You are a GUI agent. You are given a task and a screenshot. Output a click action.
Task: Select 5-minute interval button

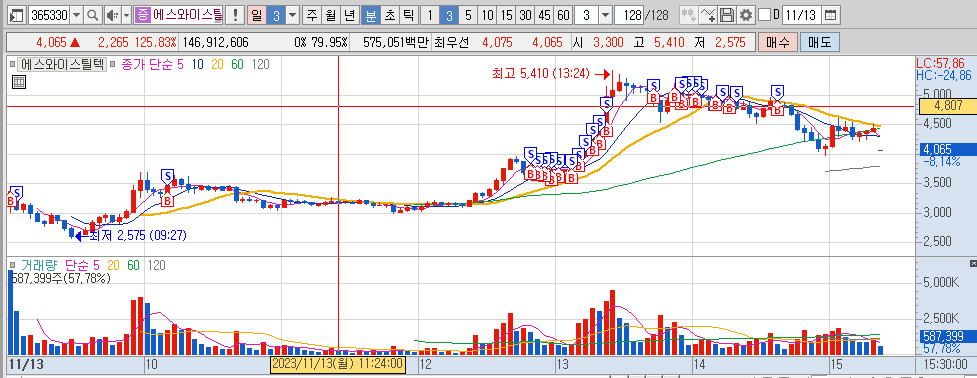coord(469,15)
